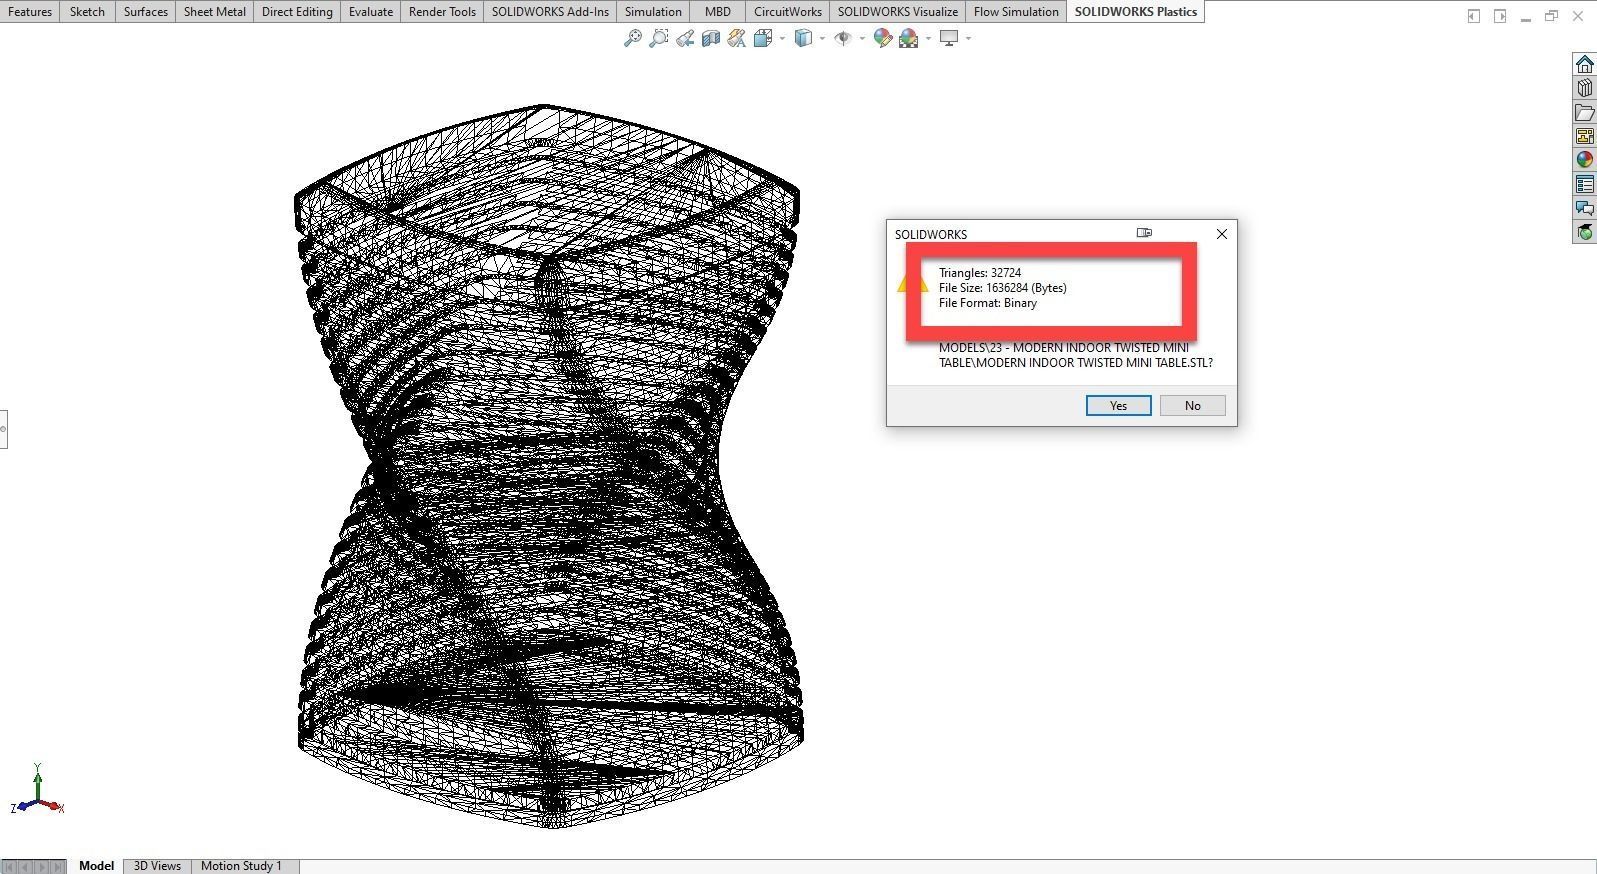Open the MBD tab
Image resolution: width=1597 pixels, height=874 pixels.
pos(717,12)
